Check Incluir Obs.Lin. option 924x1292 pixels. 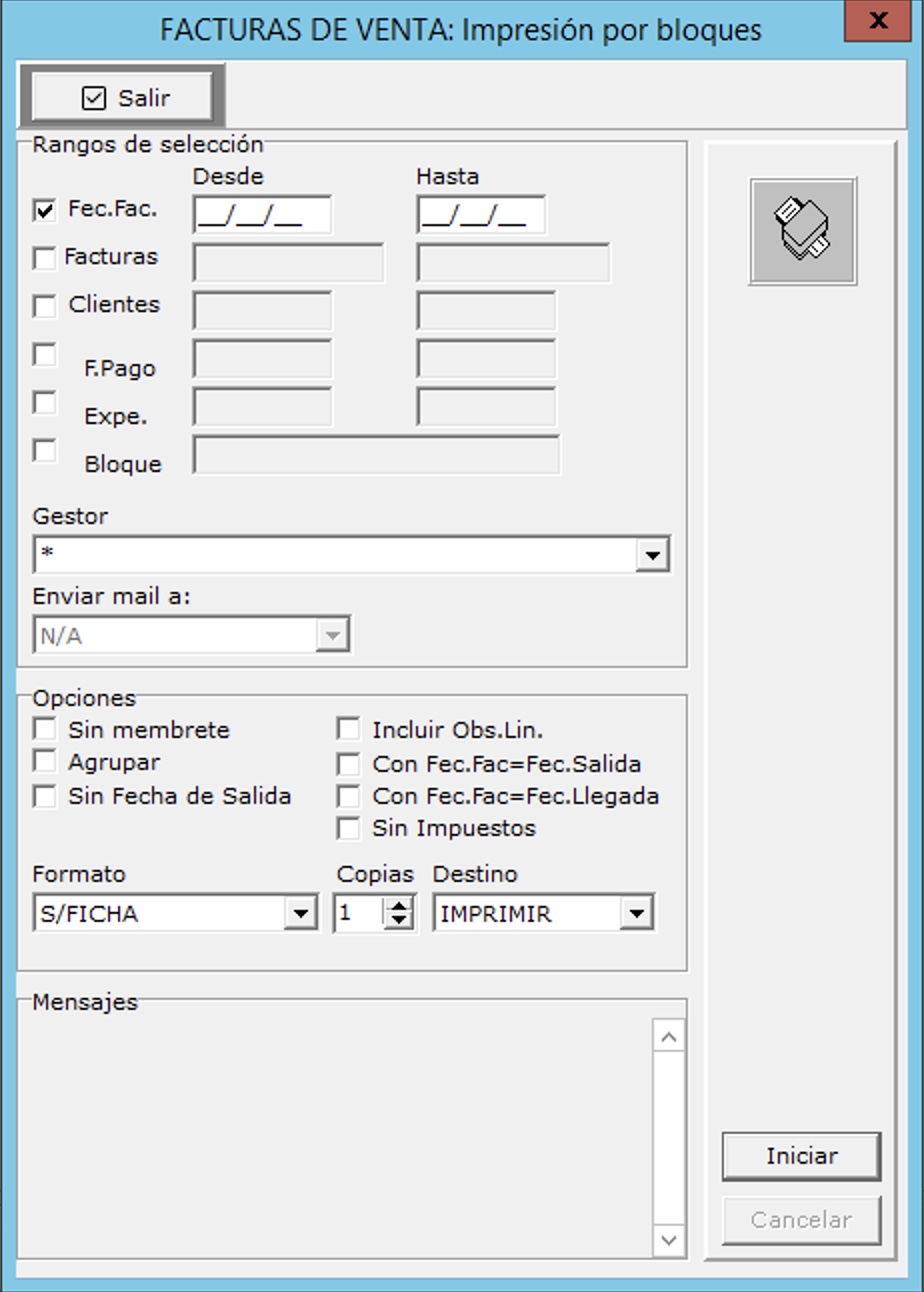(x=348, y=729)
